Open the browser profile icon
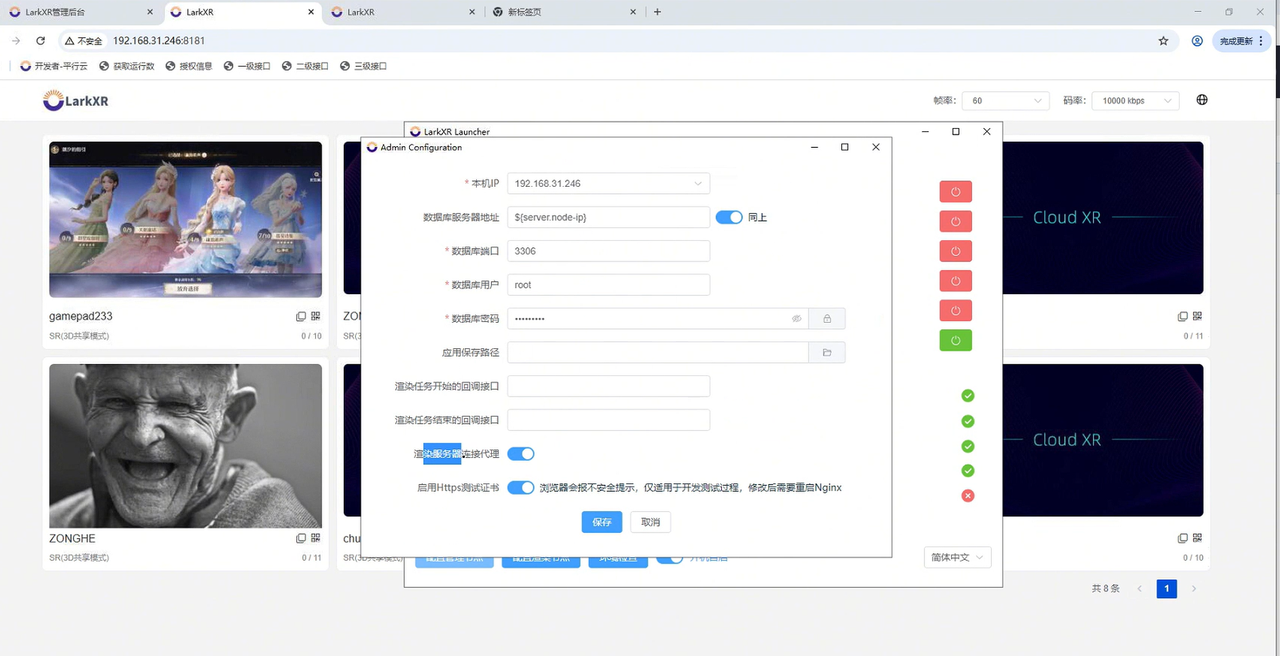Screen dimensions: 1280x656 point(1197,41)
